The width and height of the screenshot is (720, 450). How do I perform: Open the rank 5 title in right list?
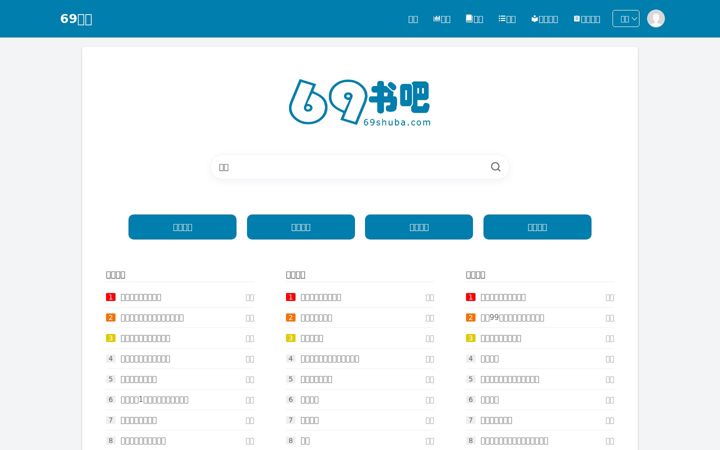click(x=510, y=379)
